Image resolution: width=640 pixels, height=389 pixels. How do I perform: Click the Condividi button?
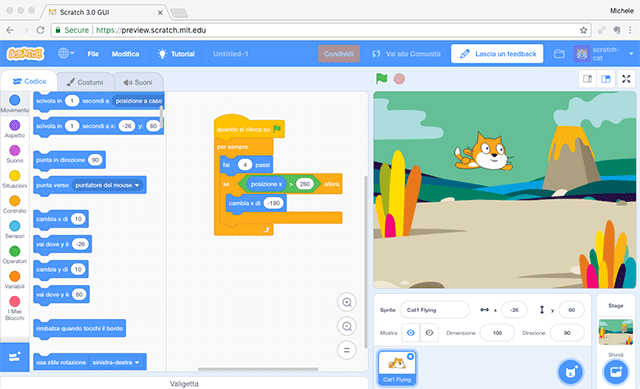click(339, 54)
